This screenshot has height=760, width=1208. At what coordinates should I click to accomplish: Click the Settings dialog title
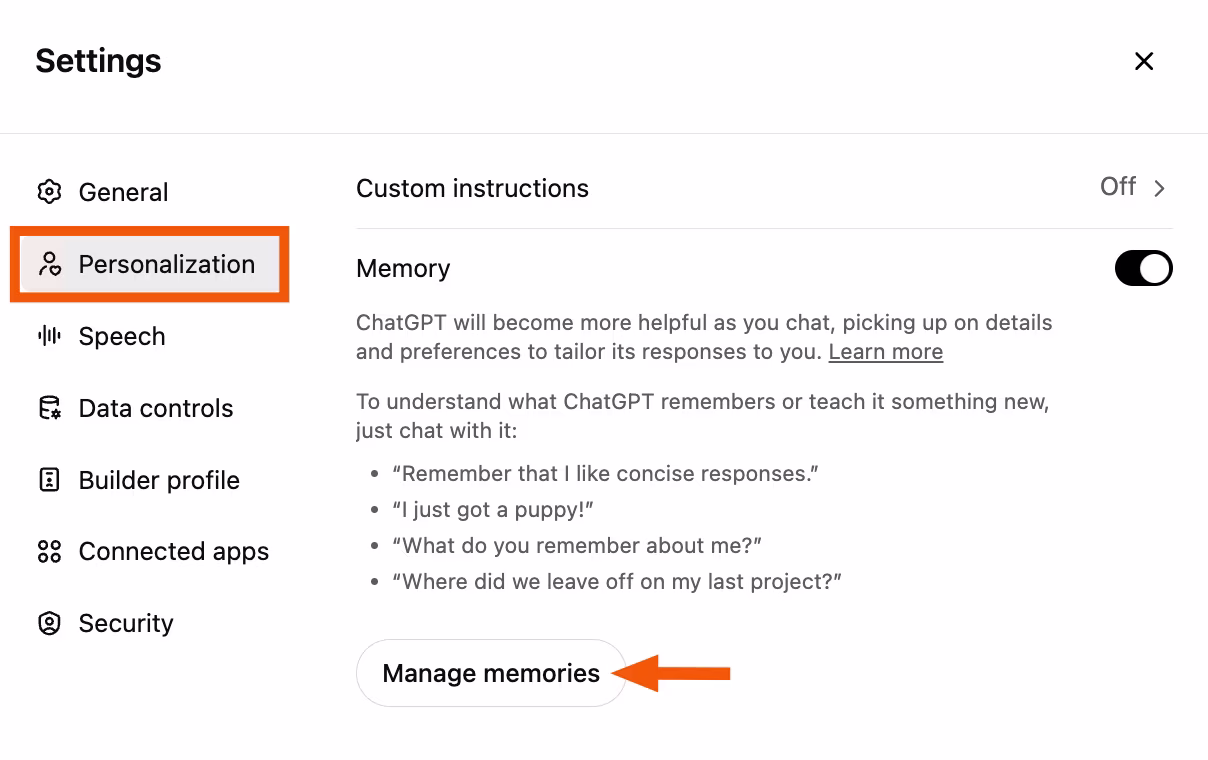(x=98, y=61)
